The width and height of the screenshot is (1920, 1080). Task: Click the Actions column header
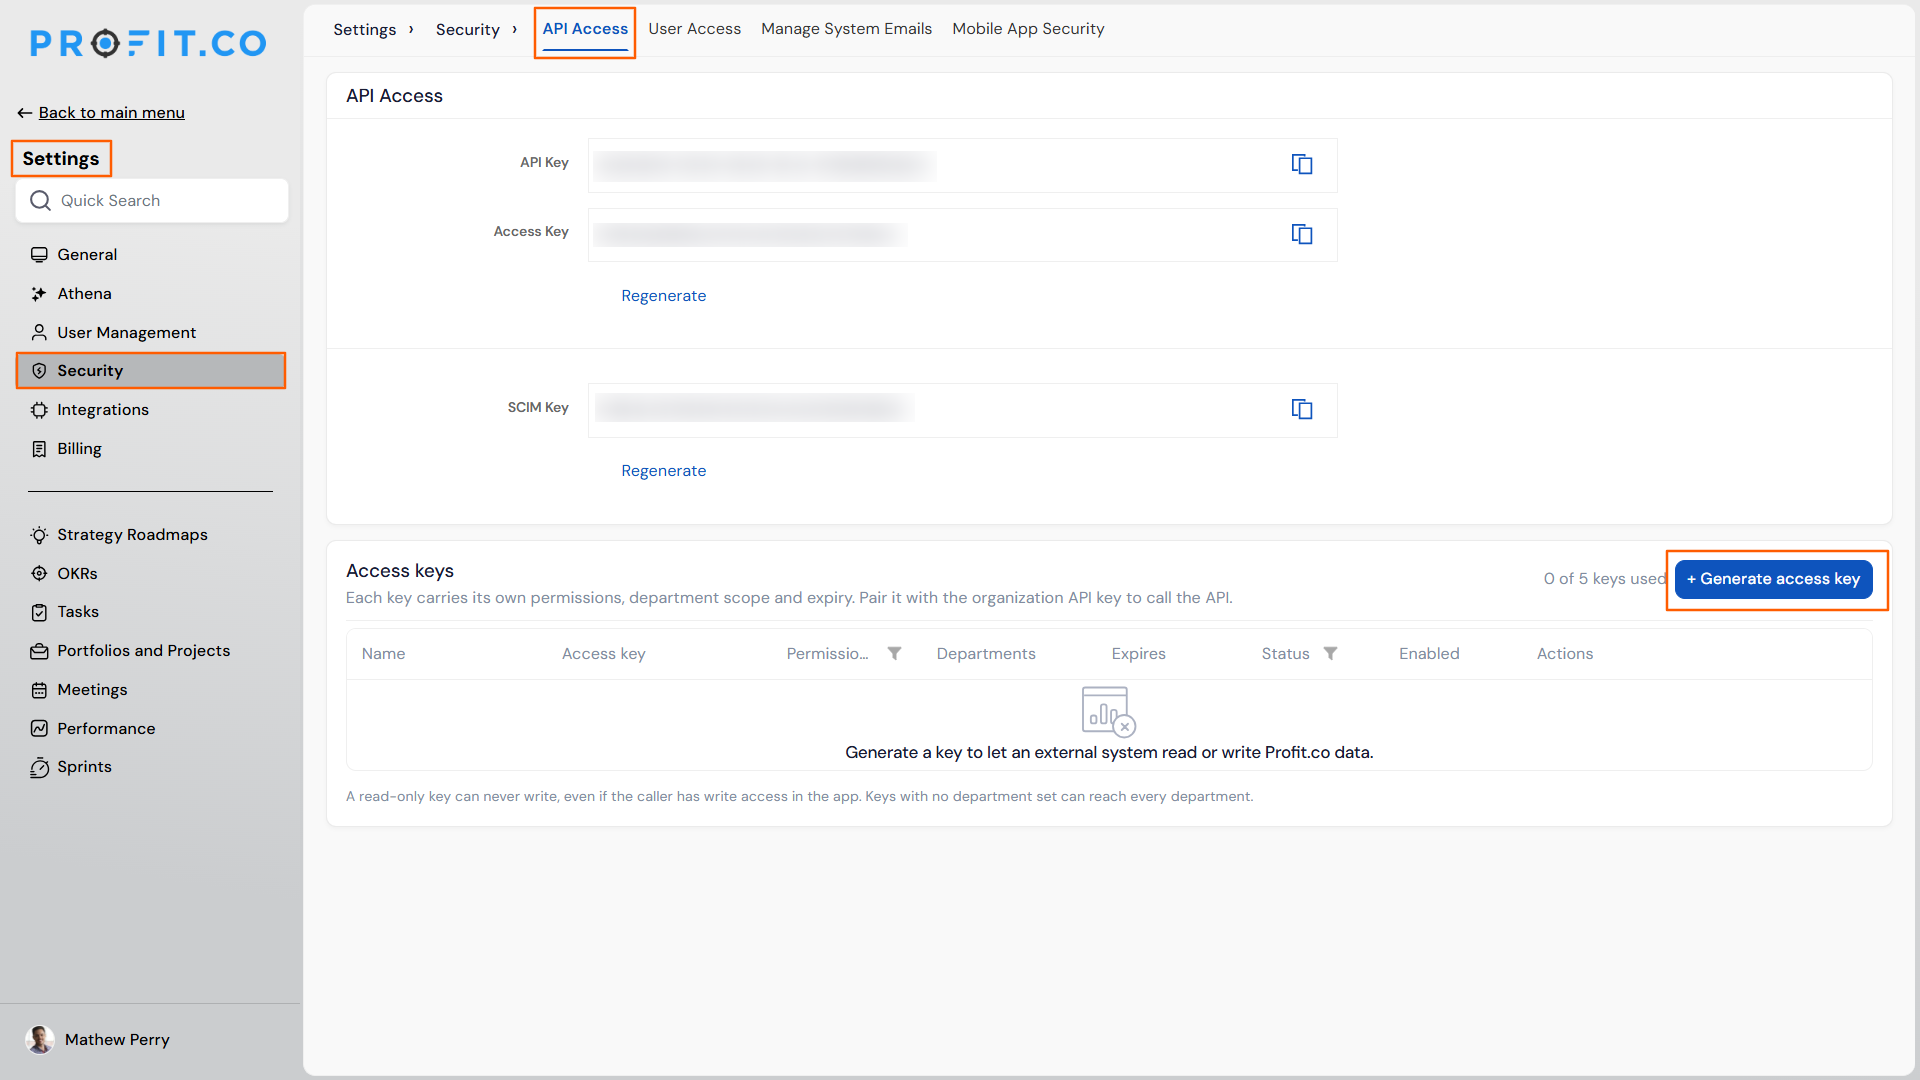click(1565, 654)
